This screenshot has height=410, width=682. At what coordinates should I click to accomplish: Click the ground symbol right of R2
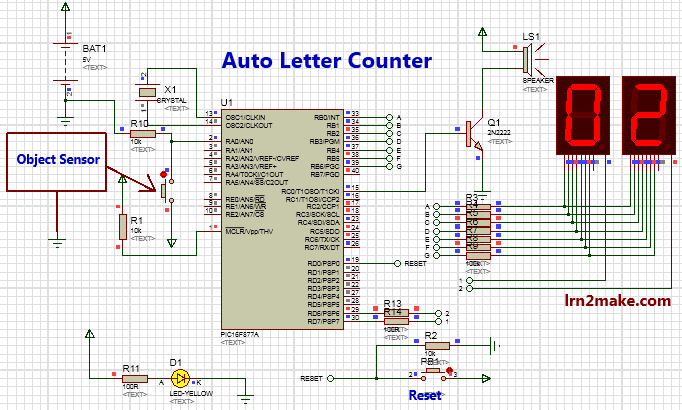[495, 346]
